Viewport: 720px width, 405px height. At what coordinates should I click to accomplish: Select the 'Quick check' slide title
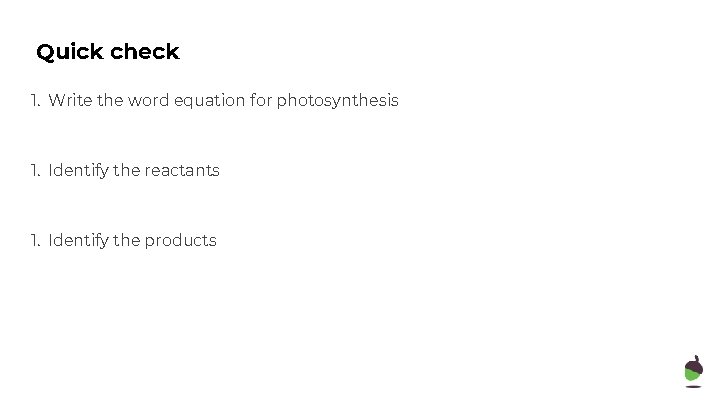click(107, 52)
